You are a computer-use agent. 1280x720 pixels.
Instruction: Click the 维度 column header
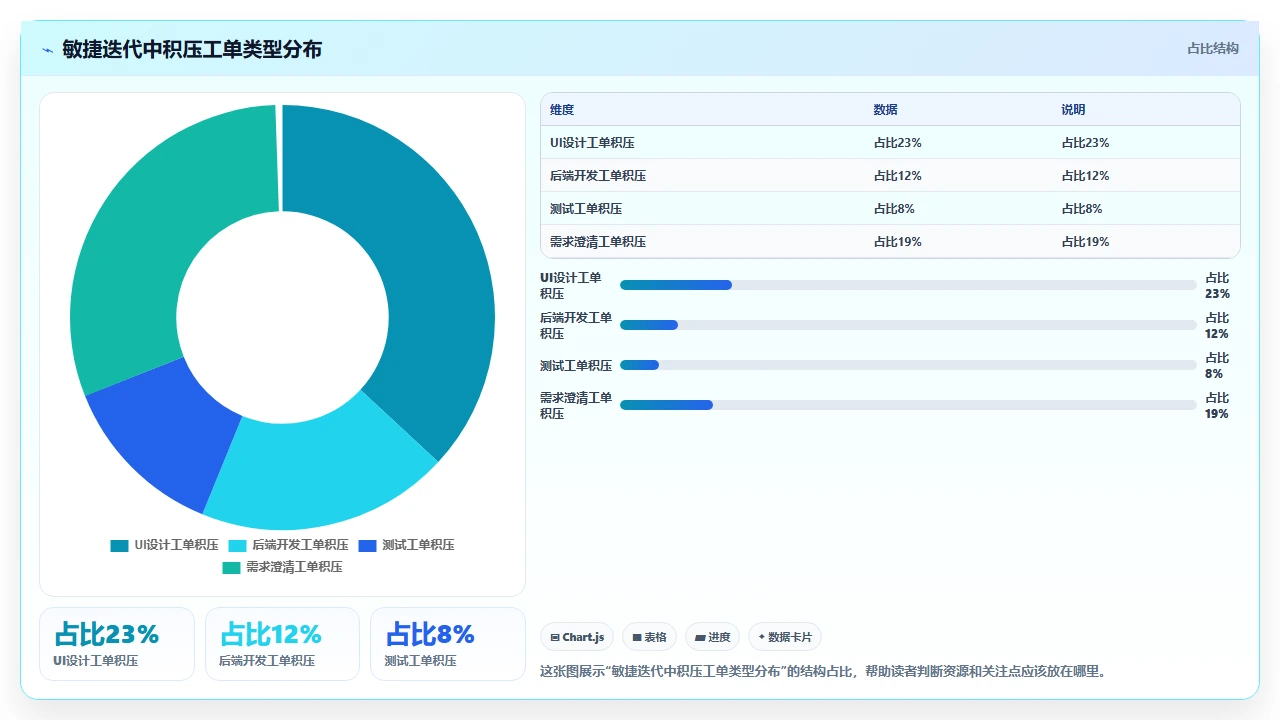tap(562, 110)
